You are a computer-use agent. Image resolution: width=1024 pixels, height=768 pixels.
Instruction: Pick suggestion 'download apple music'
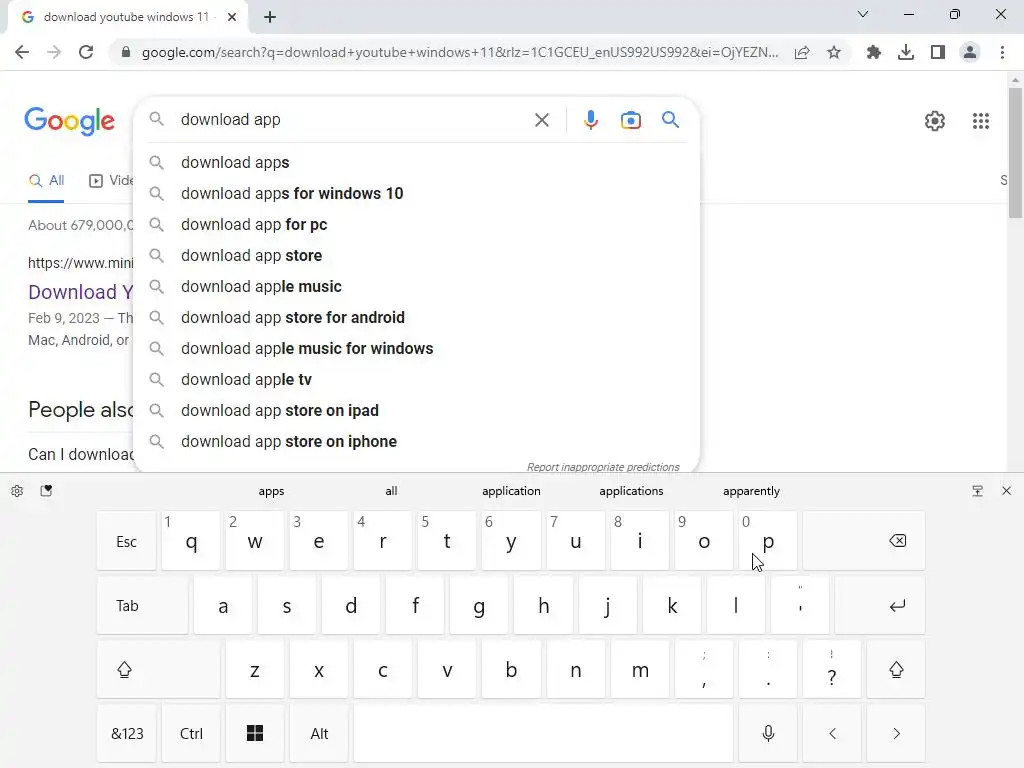(416, 287)
